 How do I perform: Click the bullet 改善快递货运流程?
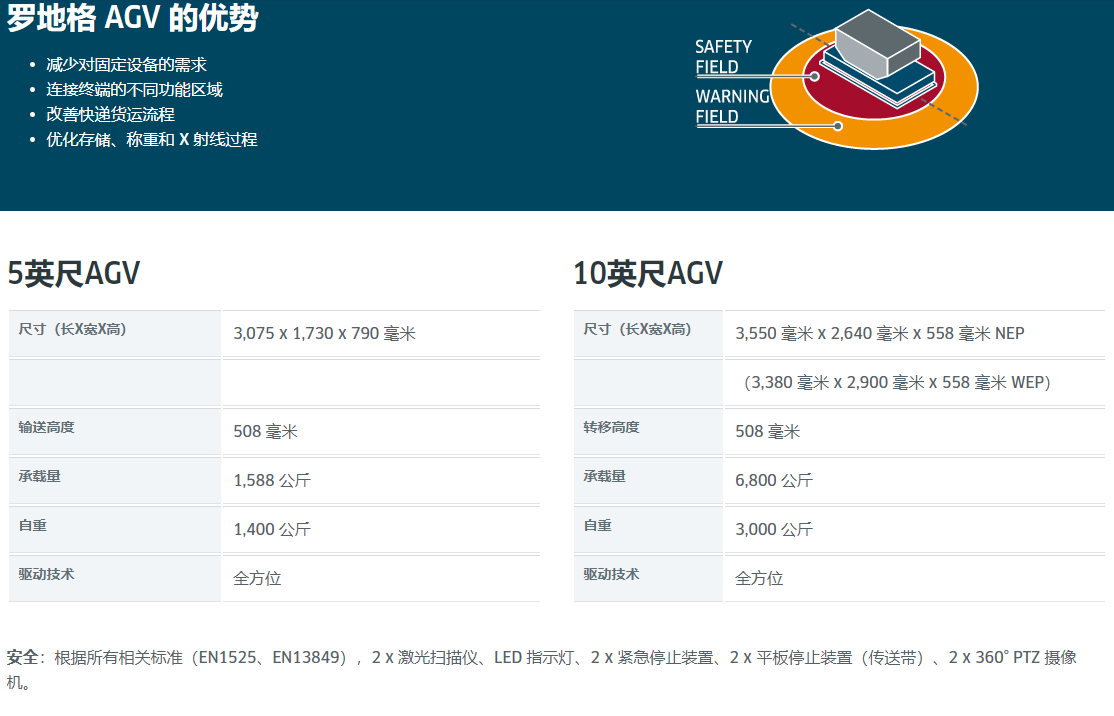tap(110, 115)
